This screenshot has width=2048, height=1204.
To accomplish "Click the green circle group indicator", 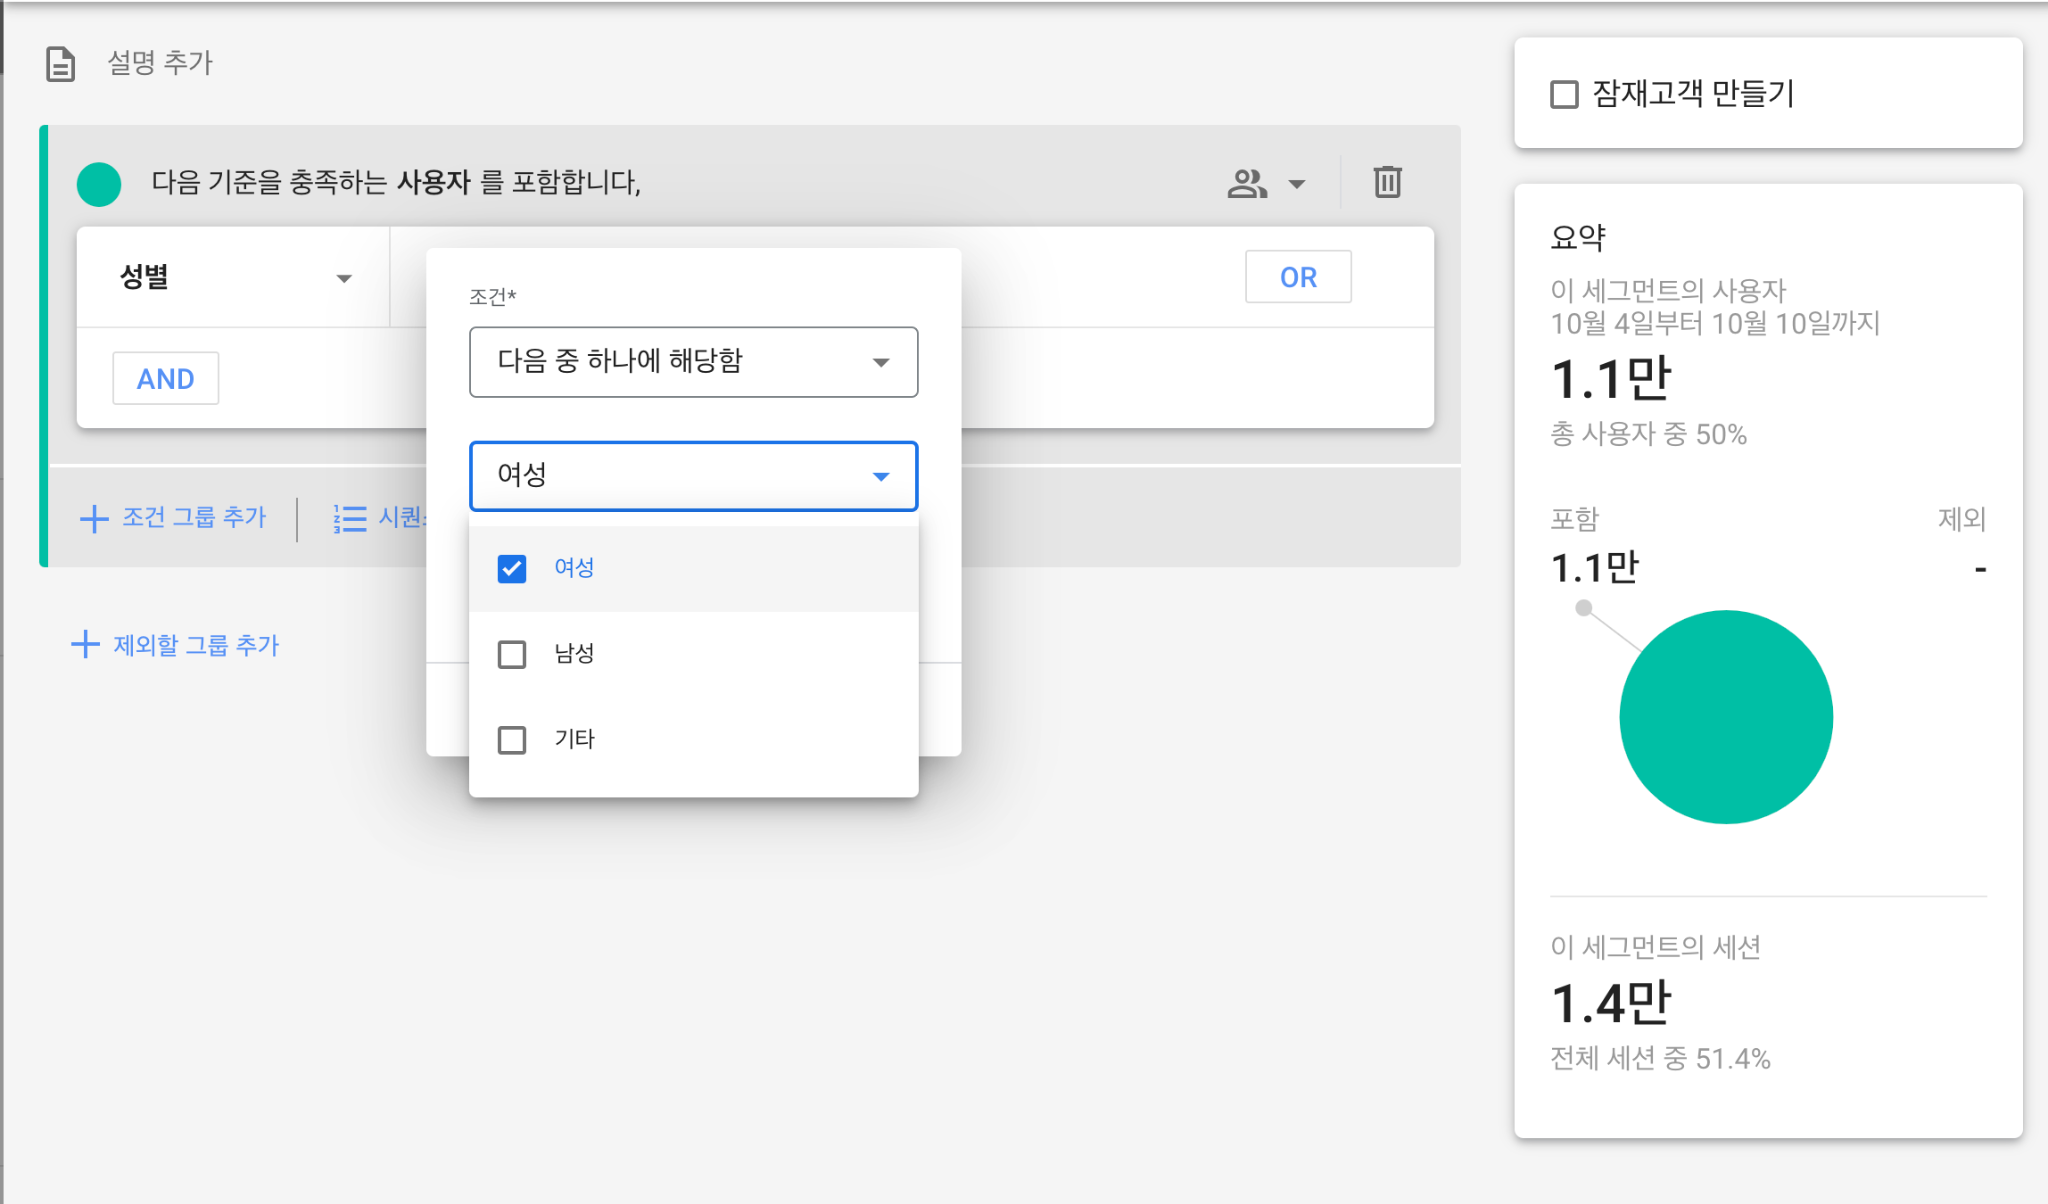I will pos(99,184).
